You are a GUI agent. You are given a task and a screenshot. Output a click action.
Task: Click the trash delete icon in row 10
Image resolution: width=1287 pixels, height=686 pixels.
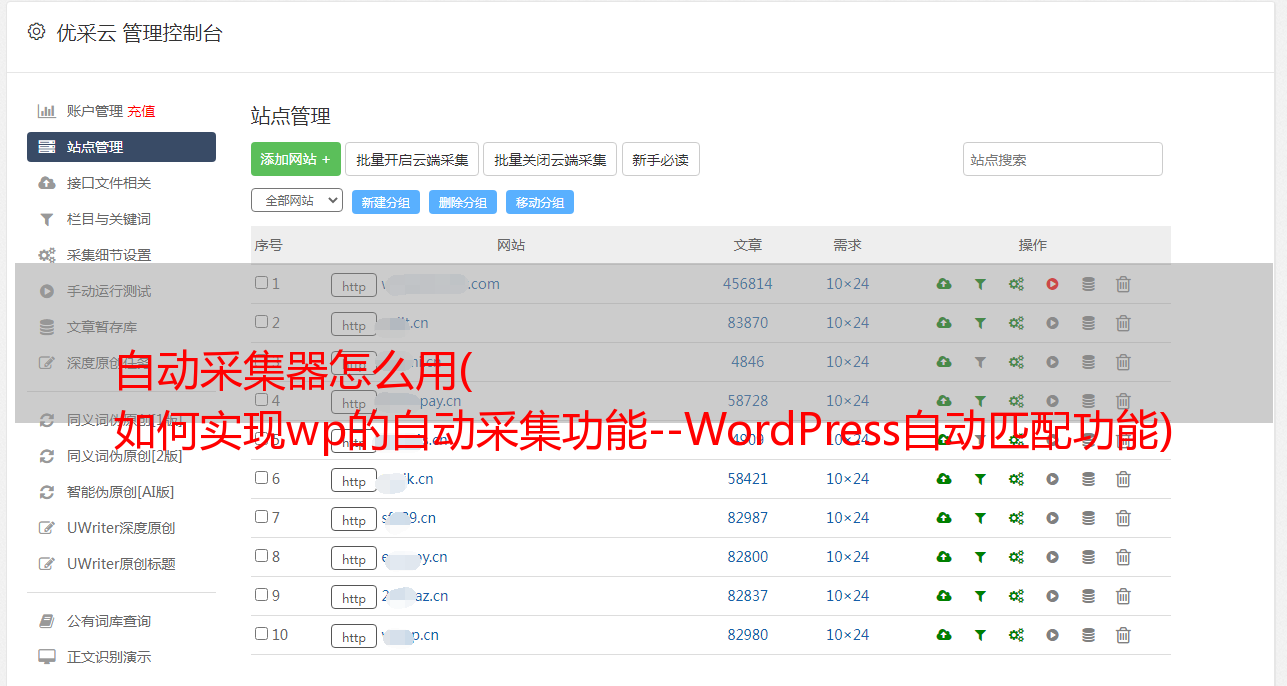[x=1123, y=635]
